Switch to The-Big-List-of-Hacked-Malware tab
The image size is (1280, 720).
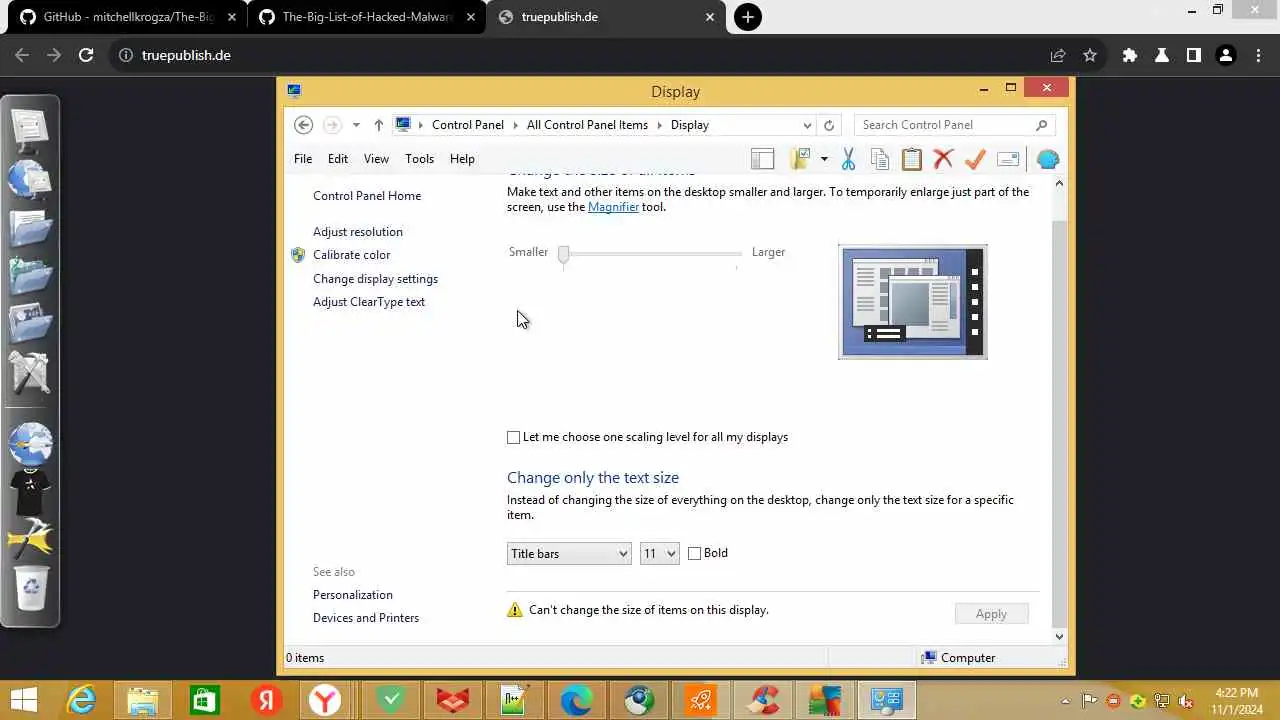366,17
